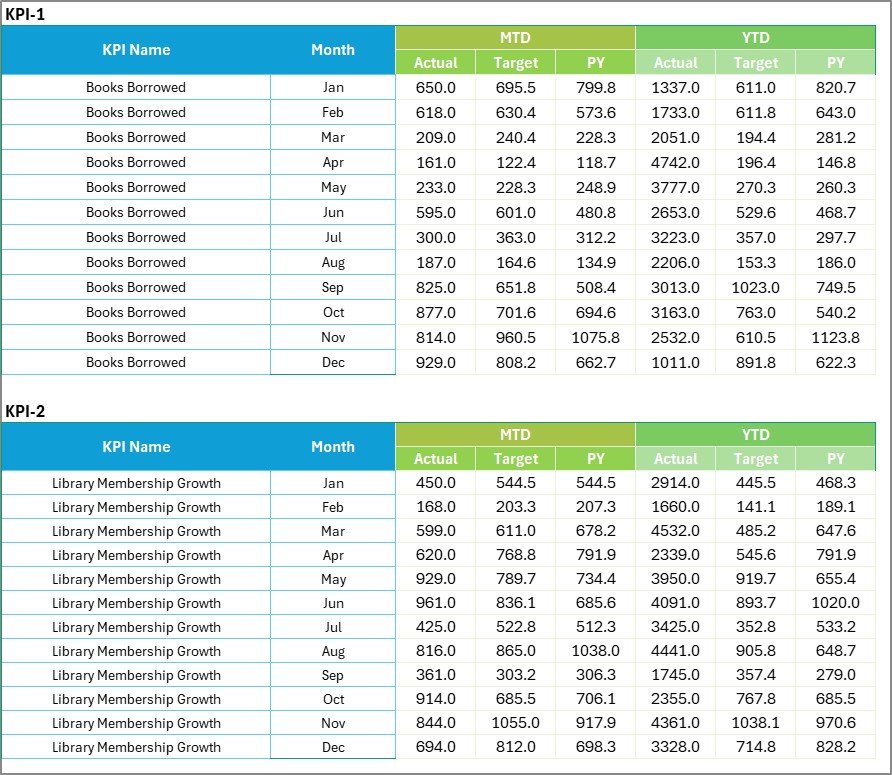Screen dimensions: 892x775
Task: Select the KPI-2 section label
Action: pos(26,410)
